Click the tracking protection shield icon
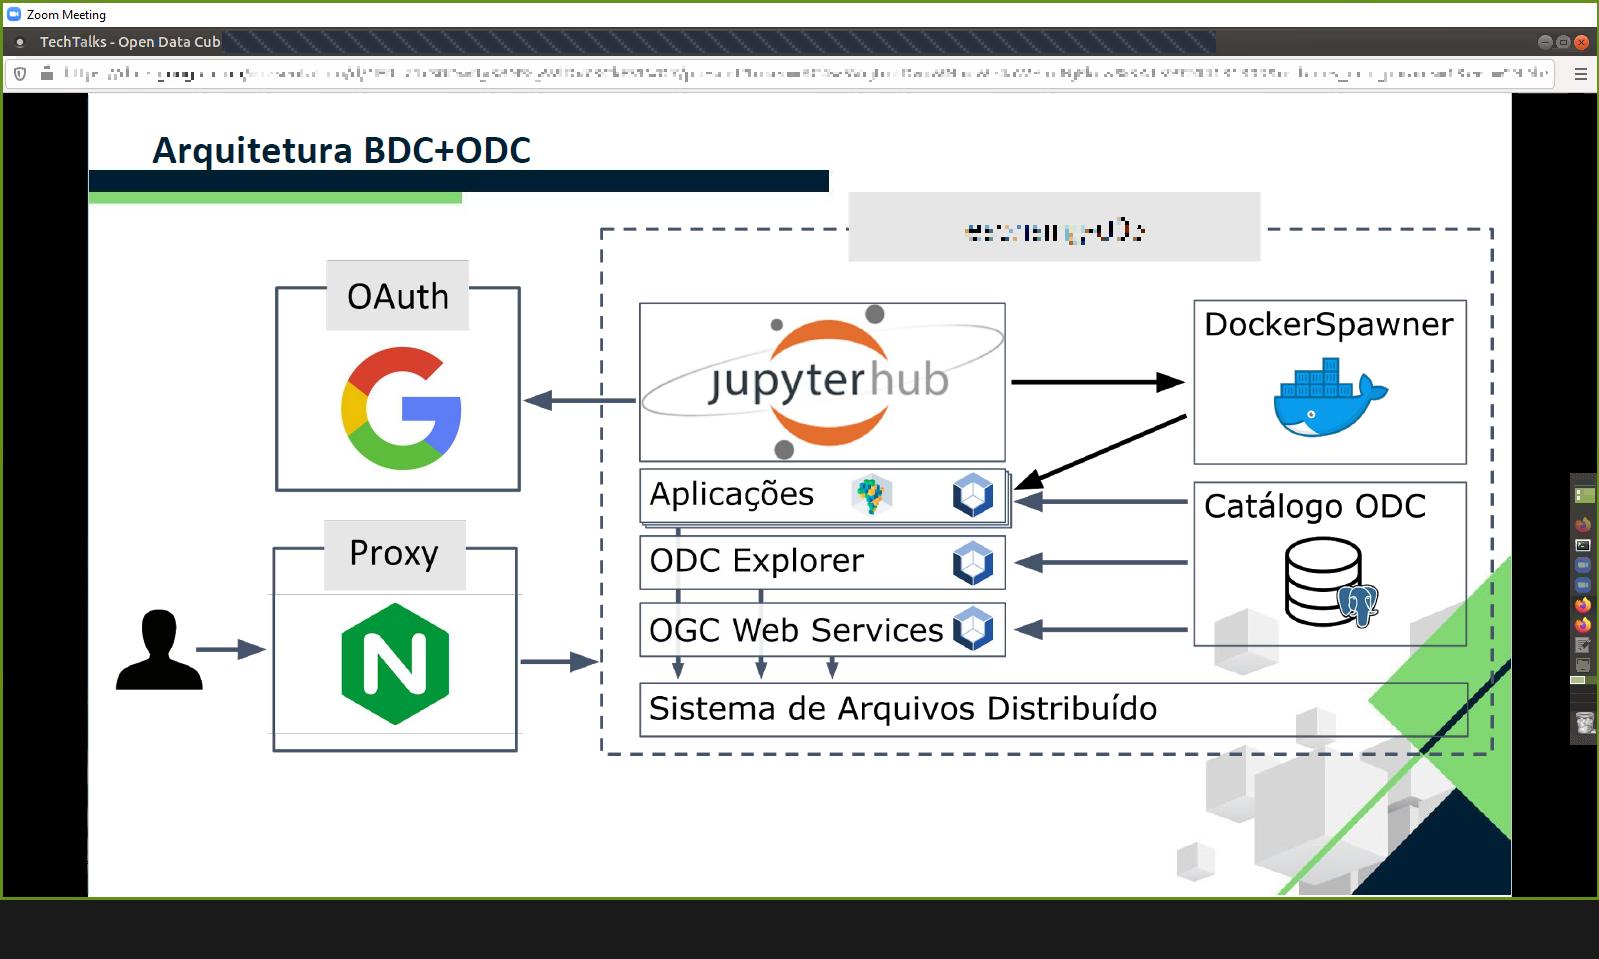Screen dimensions: 1599x959 point(20,73)
